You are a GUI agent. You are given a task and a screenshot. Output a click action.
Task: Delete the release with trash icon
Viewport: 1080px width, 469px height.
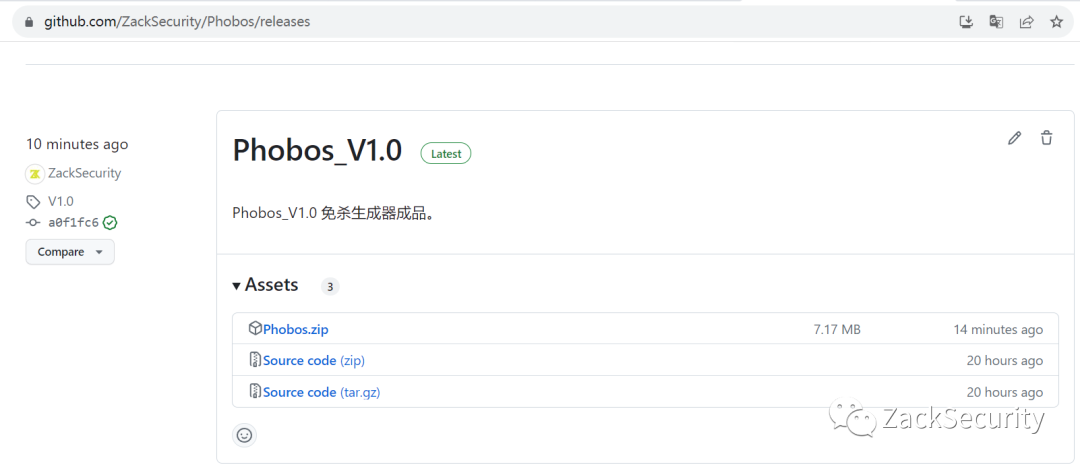click(x=1046, y=138)
